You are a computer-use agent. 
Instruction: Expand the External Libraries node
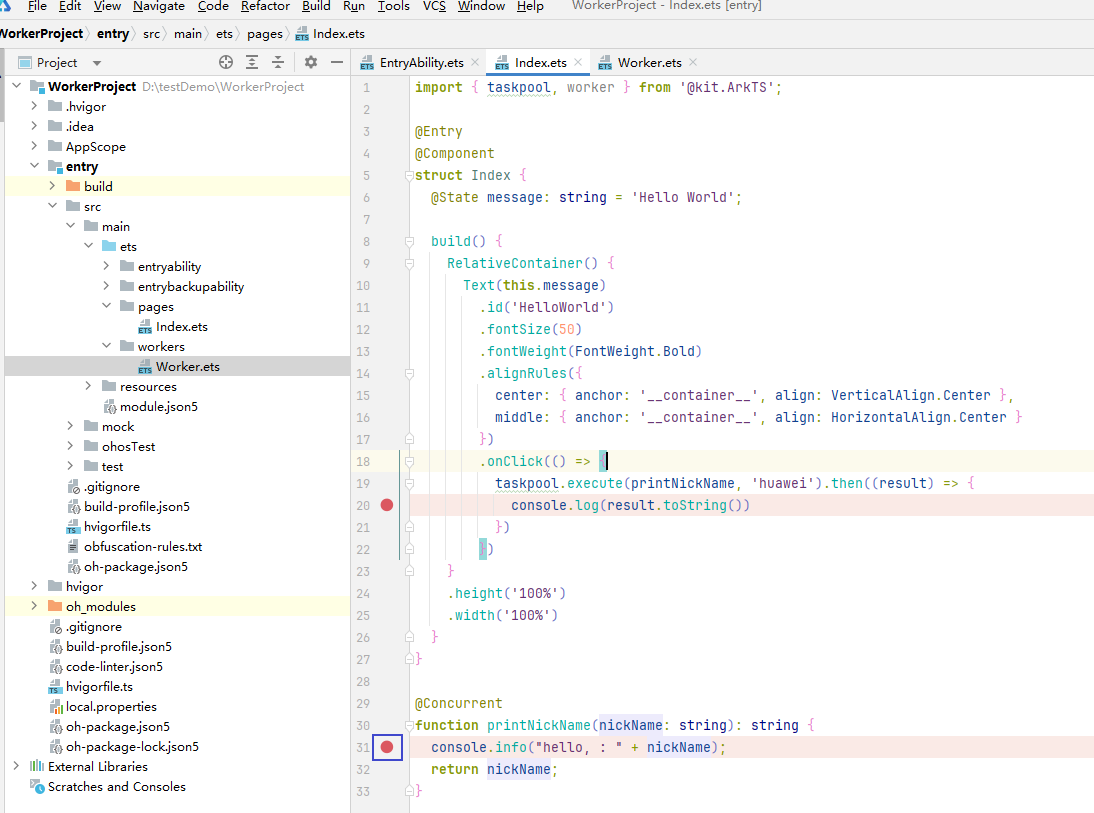(x=16, y=766)
